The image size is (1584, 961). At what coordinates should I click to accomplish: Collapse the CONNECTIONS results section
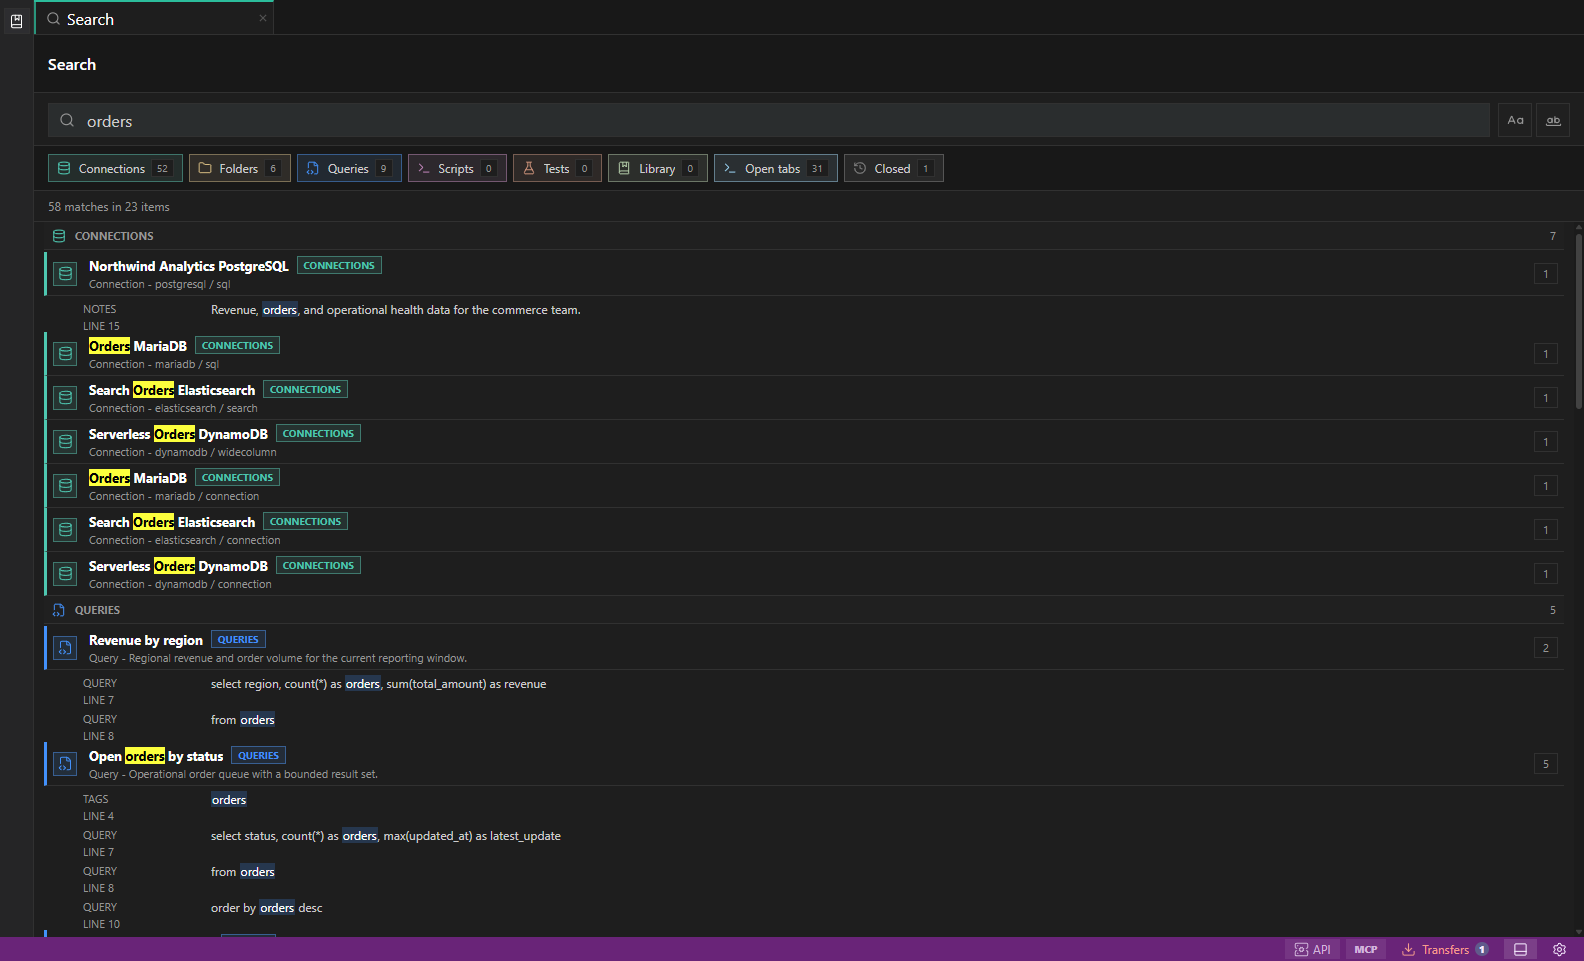(804, 236)
